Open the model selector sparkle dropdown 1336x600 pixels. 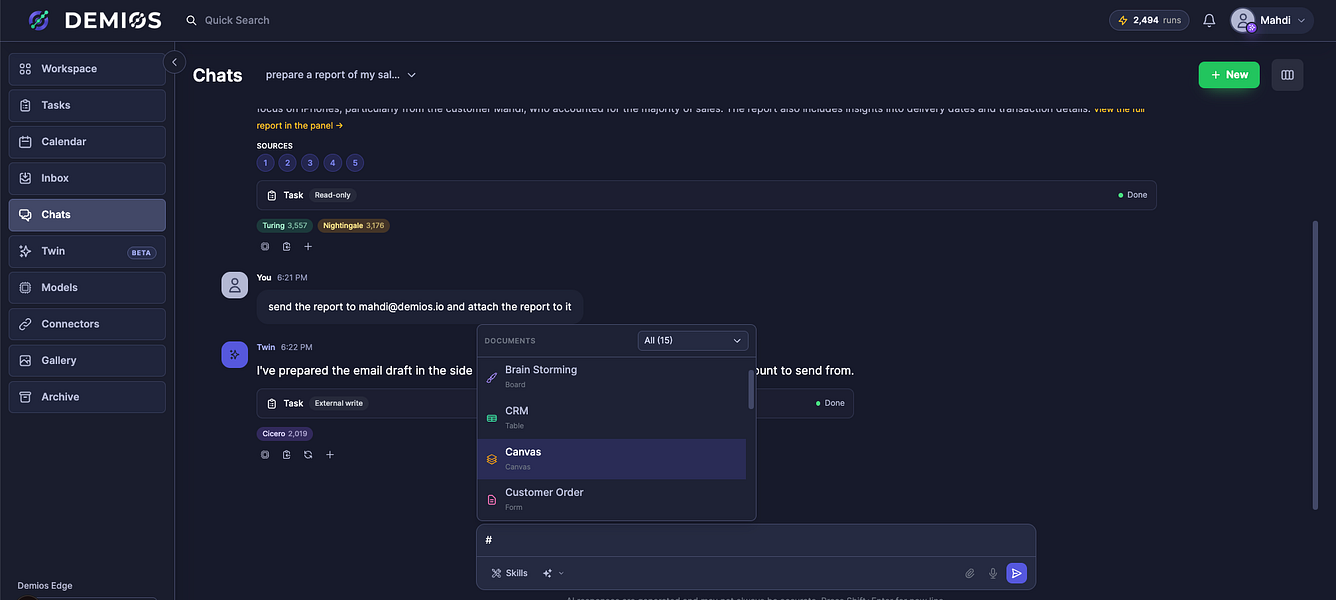coord(553,573)
